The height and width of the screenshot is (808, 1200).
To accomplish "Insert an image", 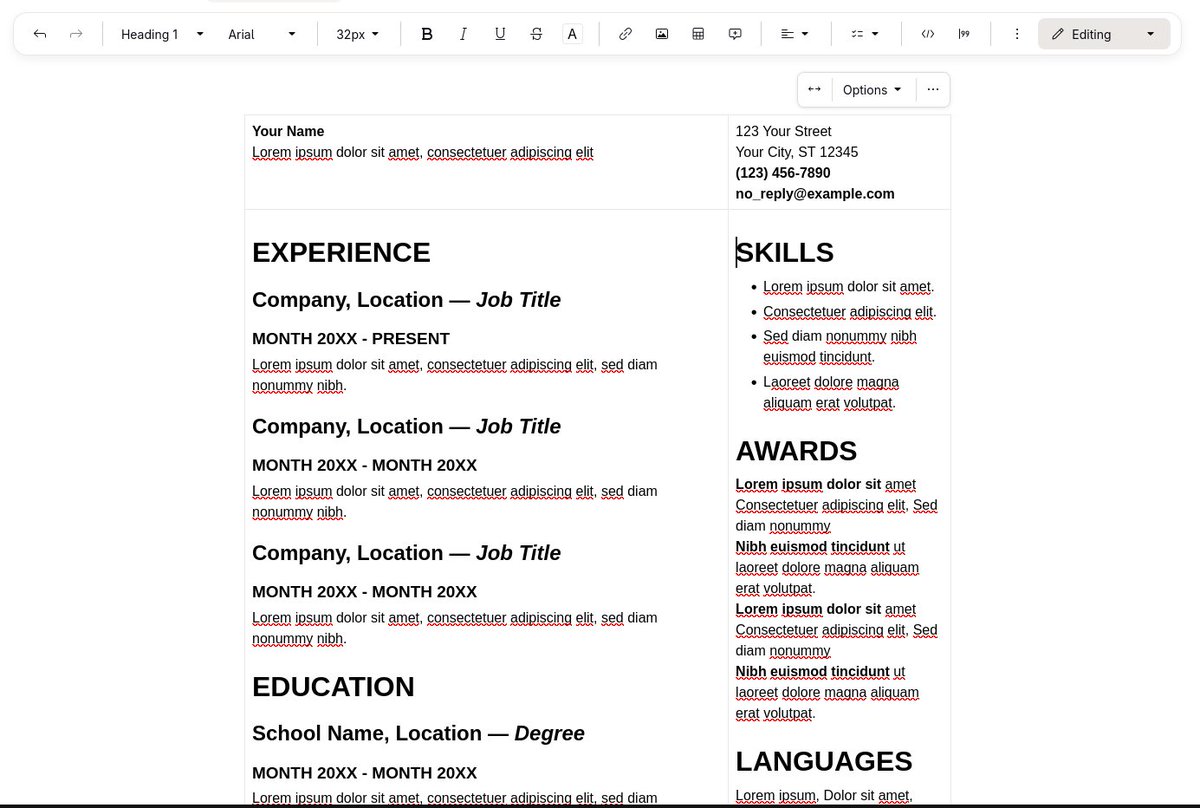I will [x=662, y=34].
